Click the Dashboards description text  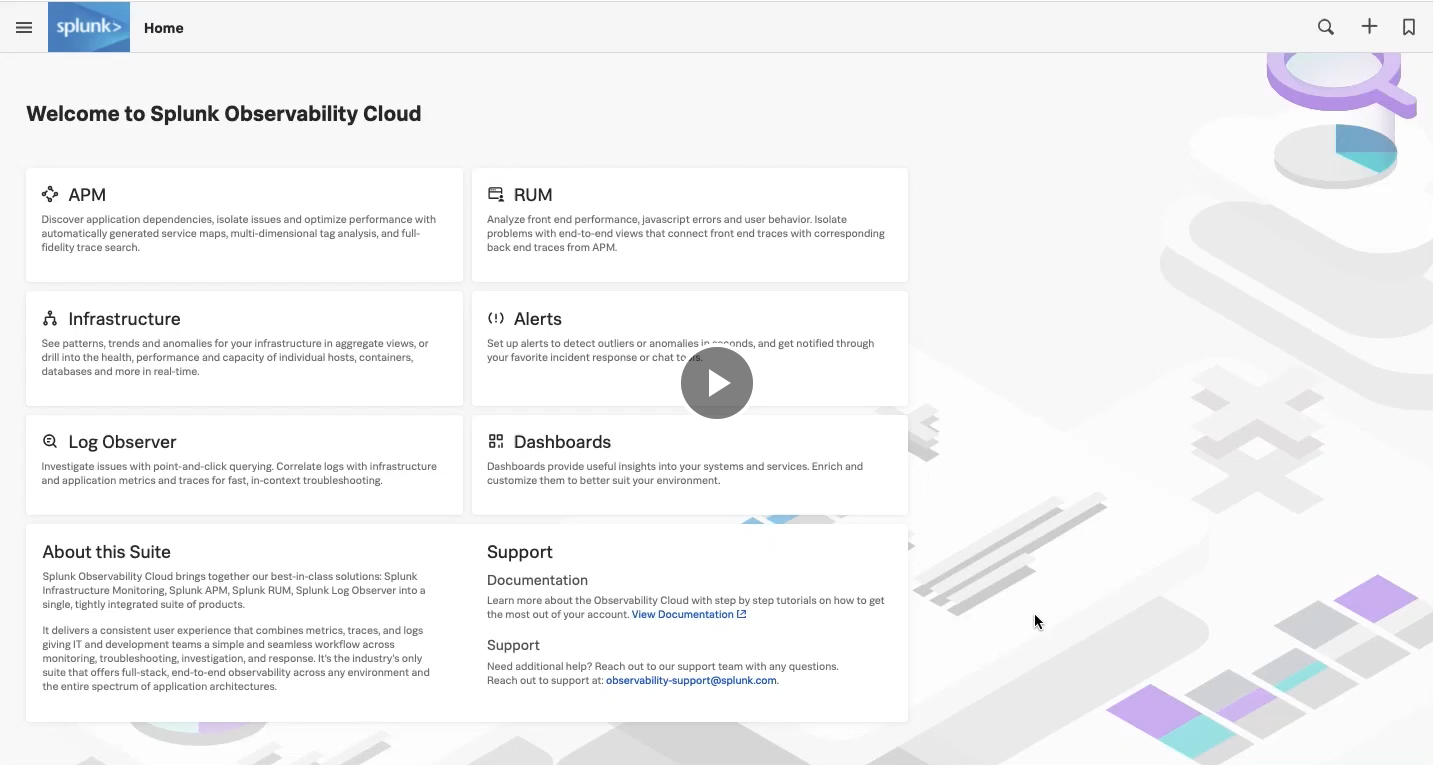(x=675, y=473)
